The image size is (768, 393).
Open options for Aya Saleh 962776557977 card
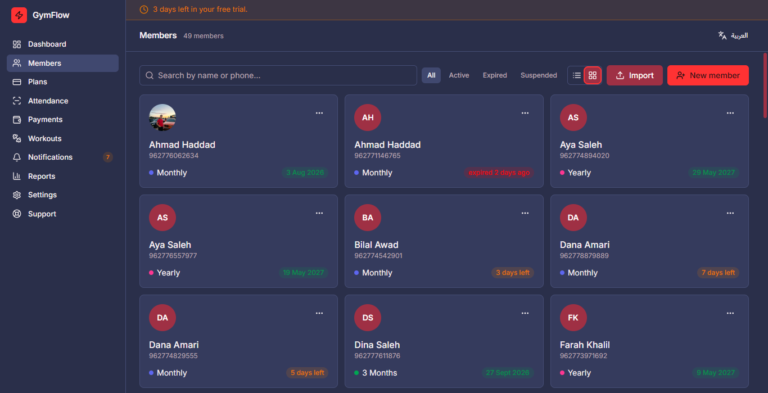319,213
